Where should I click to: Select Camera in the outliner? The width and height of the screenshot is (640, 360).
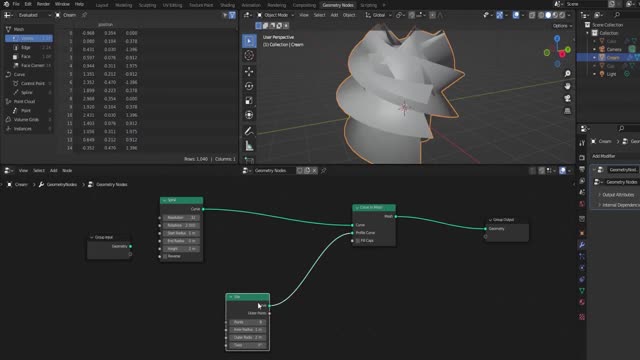613,49
